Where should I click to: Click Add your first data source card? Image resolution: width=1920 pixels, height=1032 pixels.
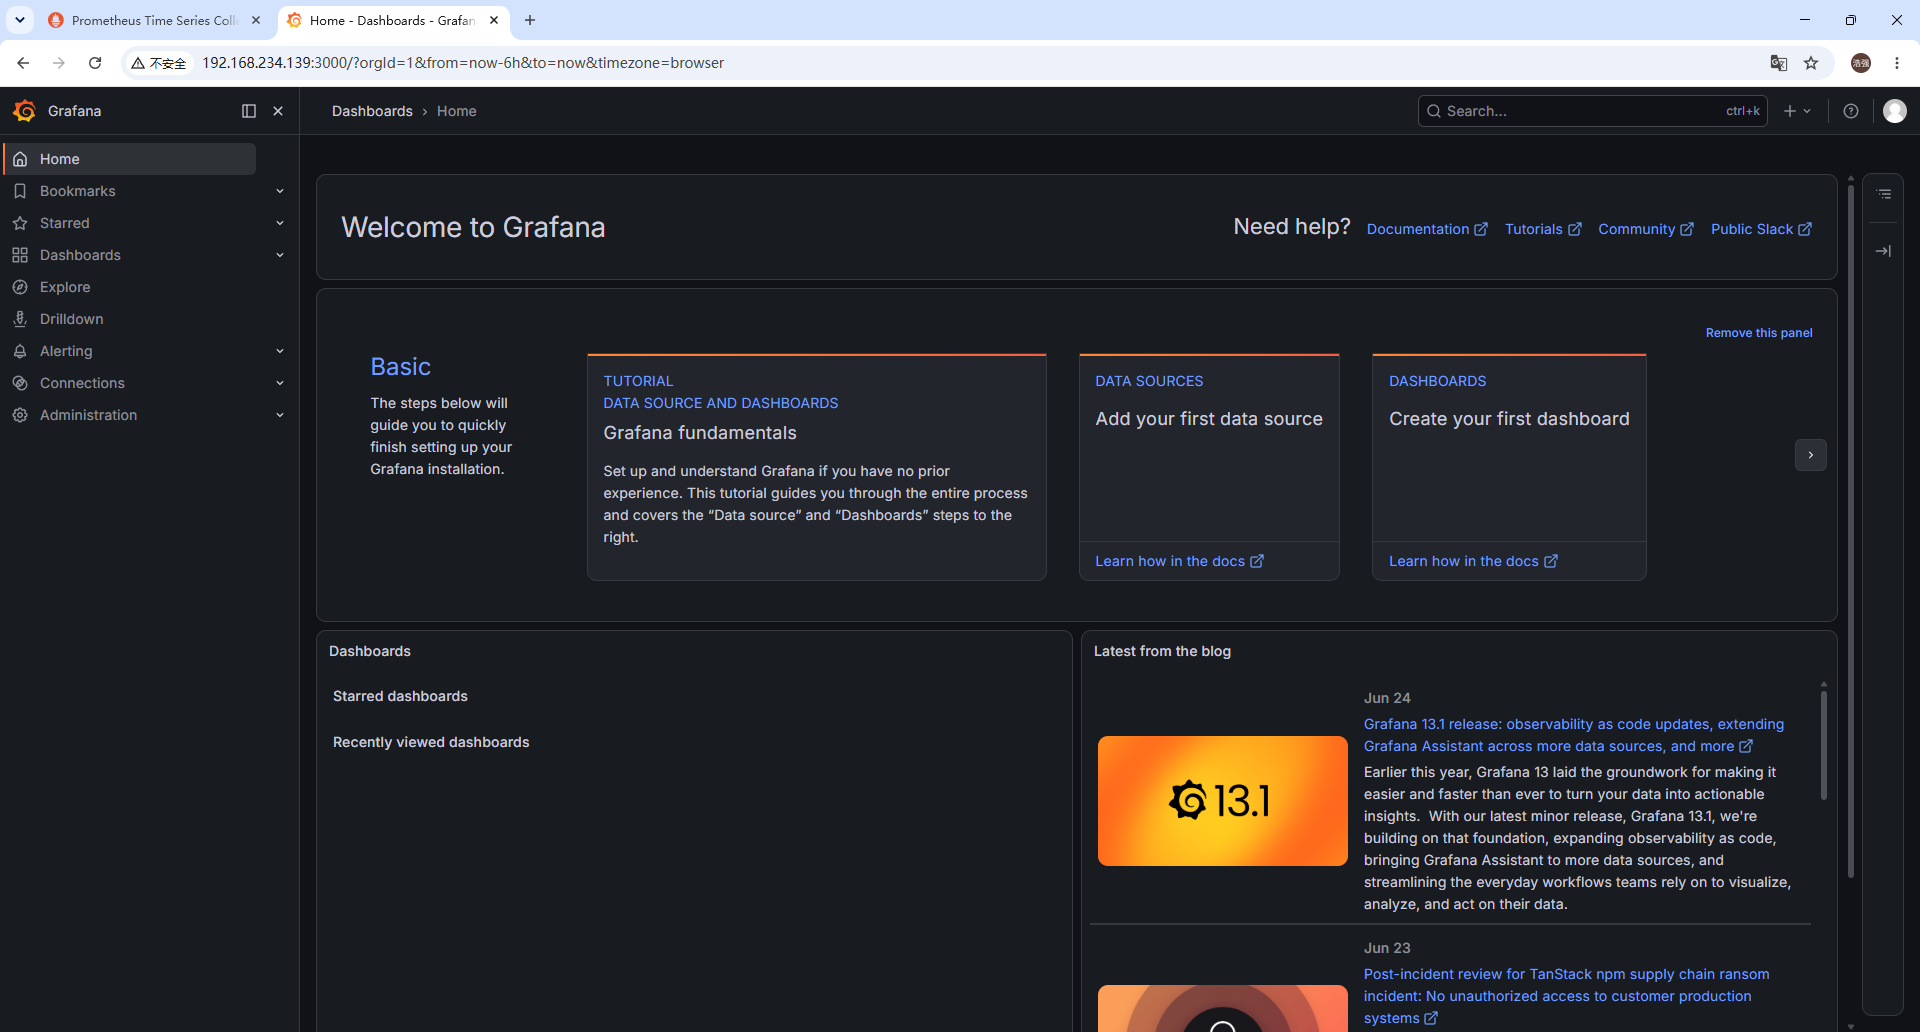tap(1209, 448)
